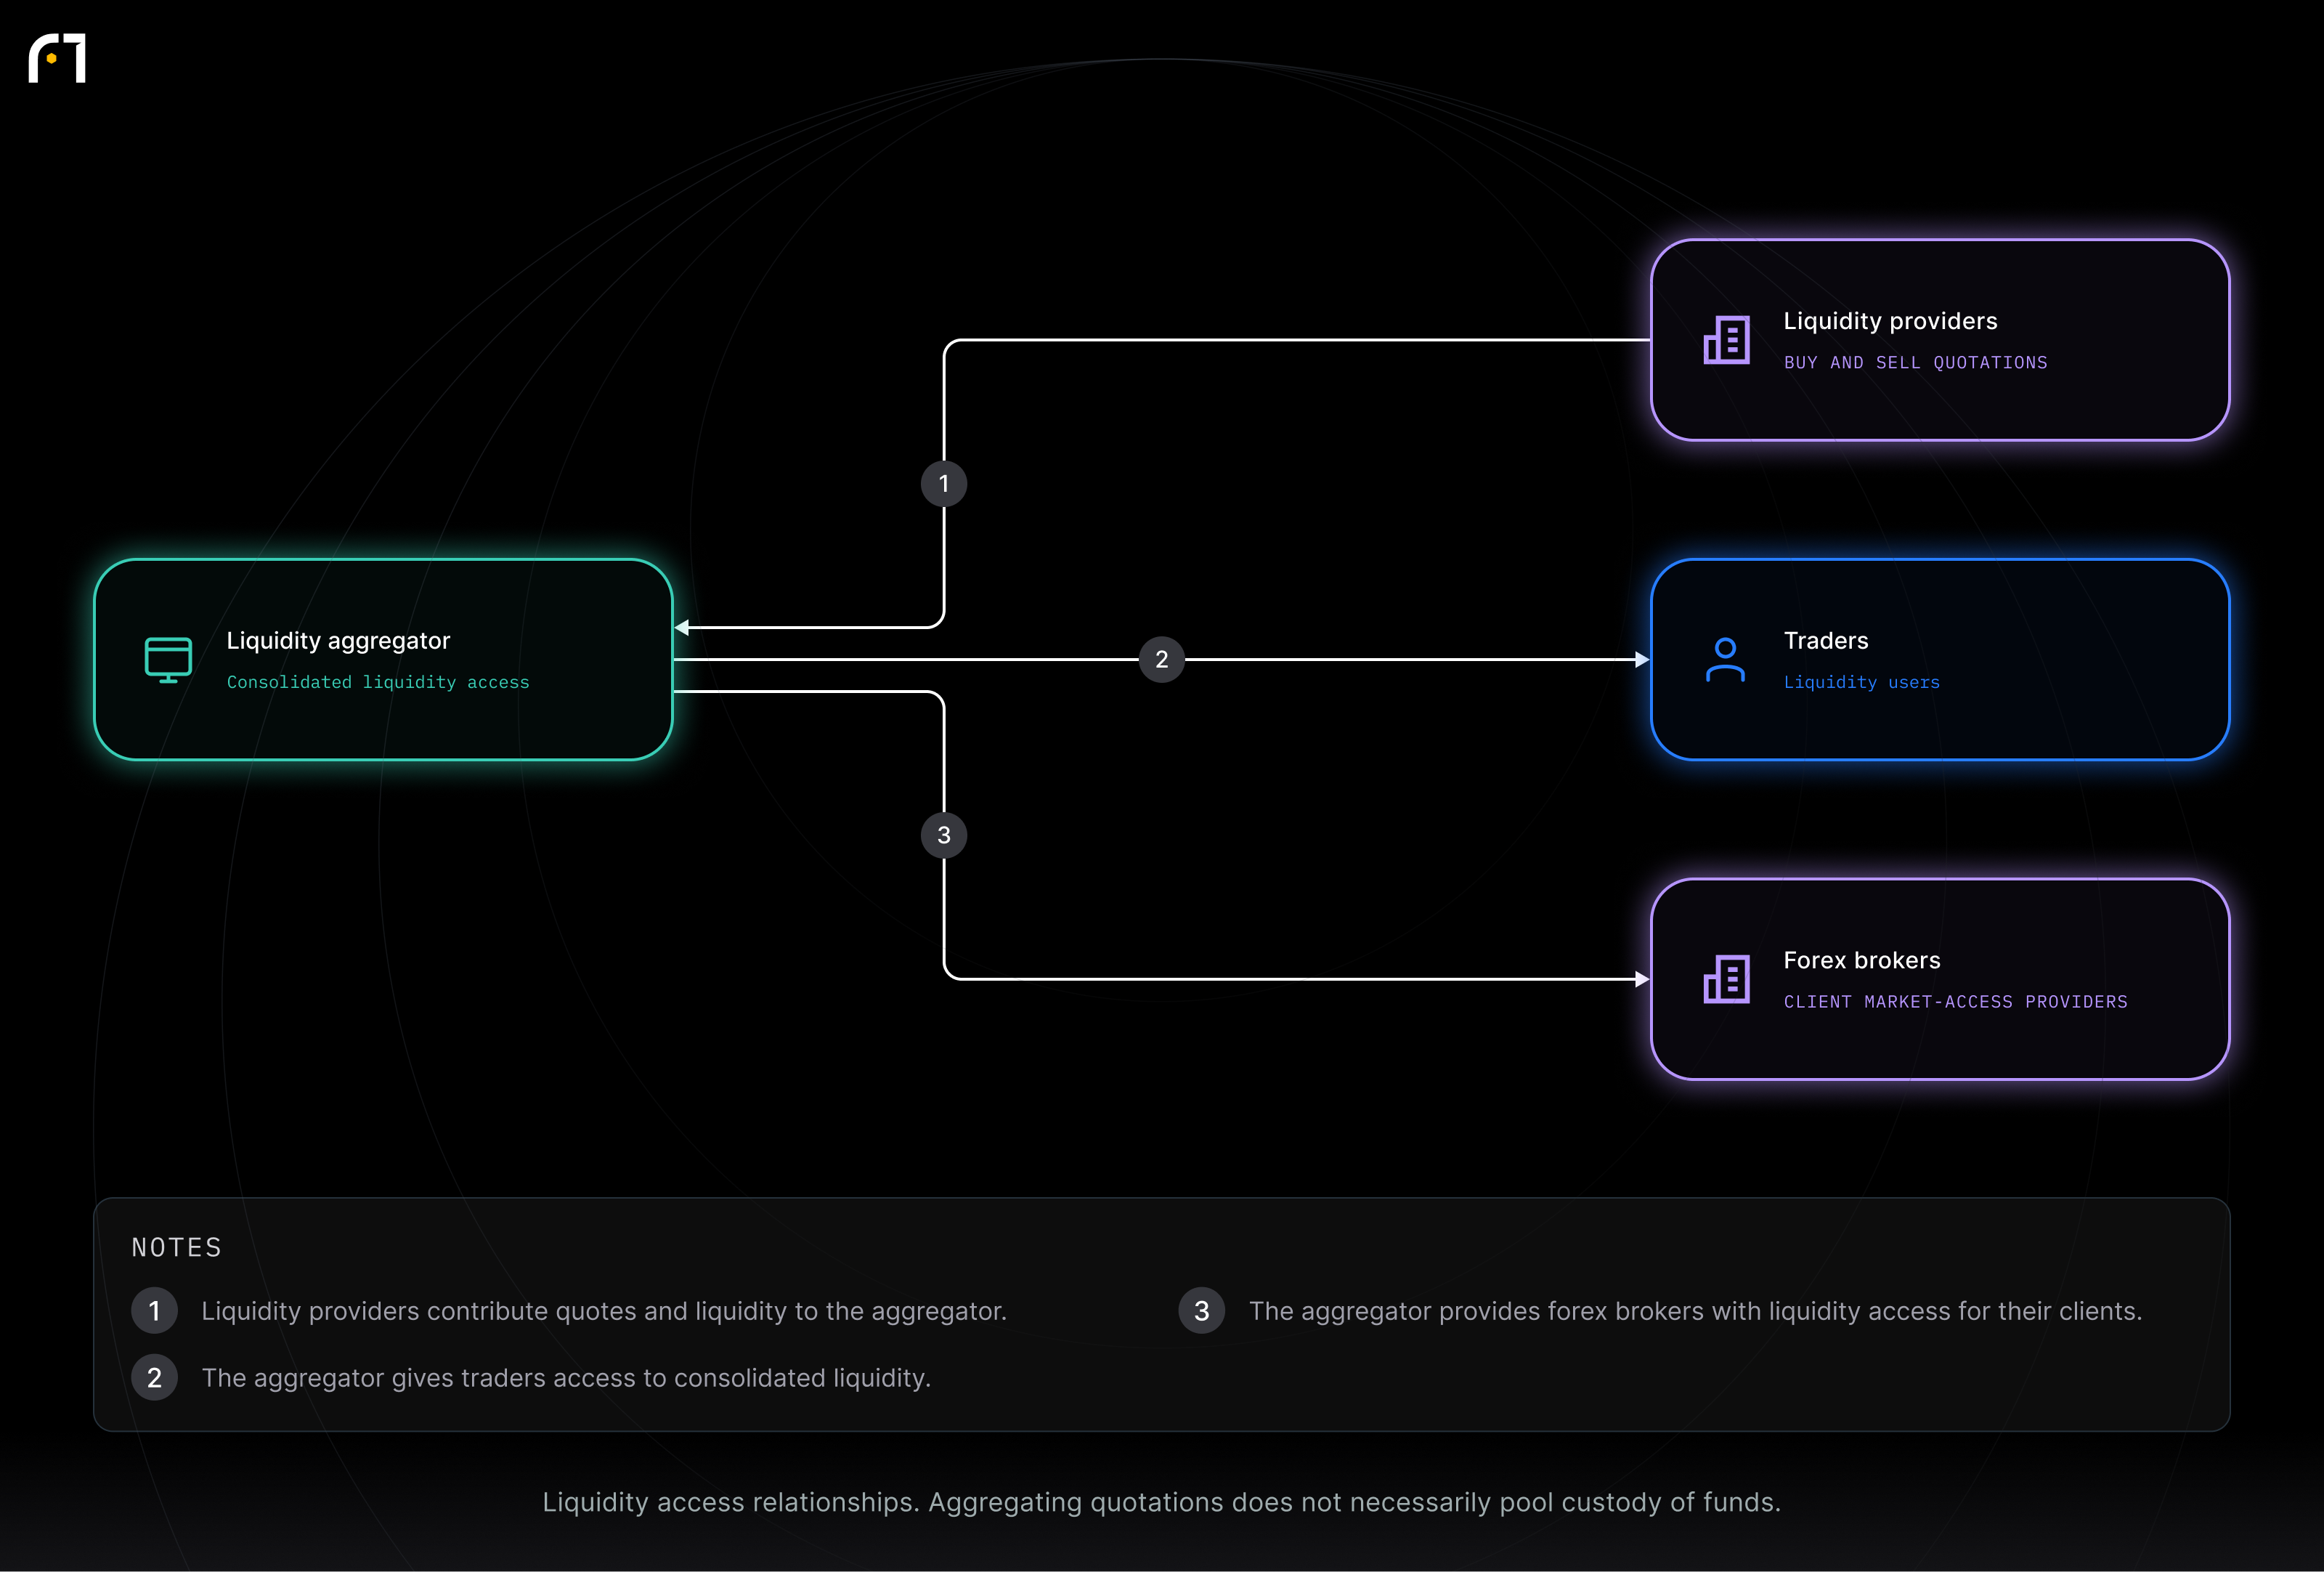Click the person icon in the Traders card
The height and width of the screenshot is (1572, 2324).
click(x=1725, y=660)
